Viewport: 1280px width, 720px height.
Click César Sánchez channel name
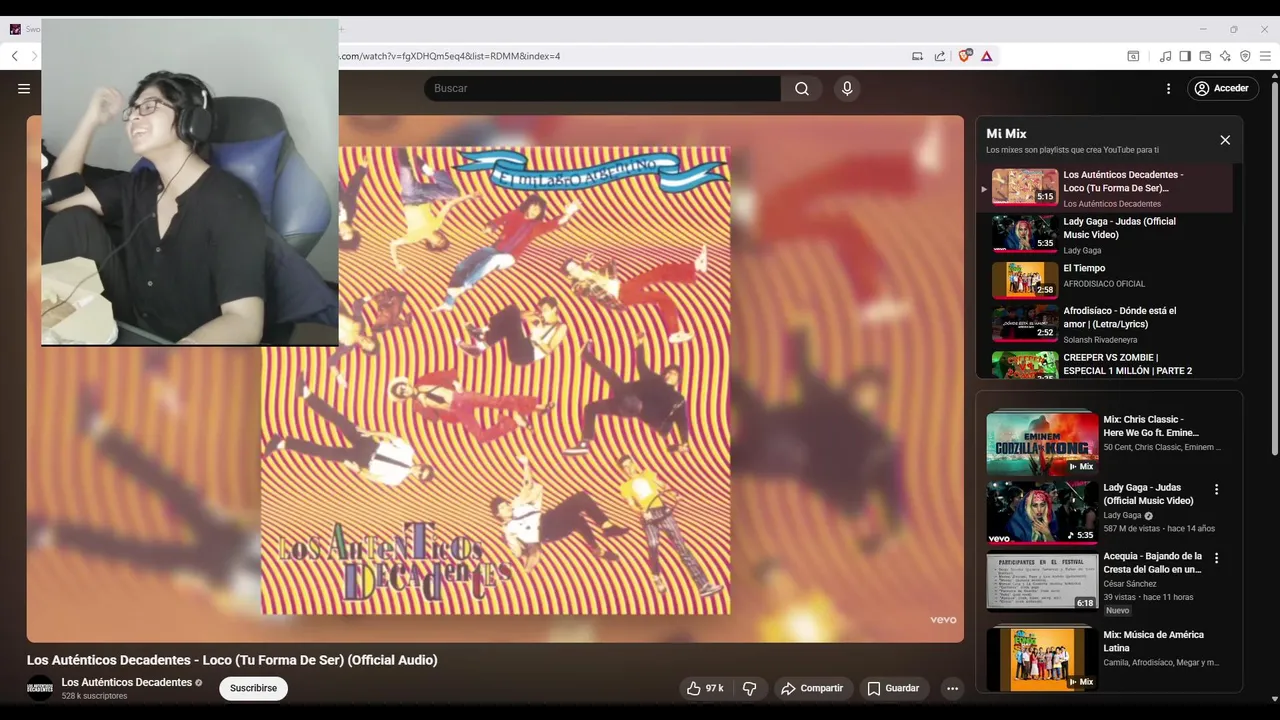1130,584
